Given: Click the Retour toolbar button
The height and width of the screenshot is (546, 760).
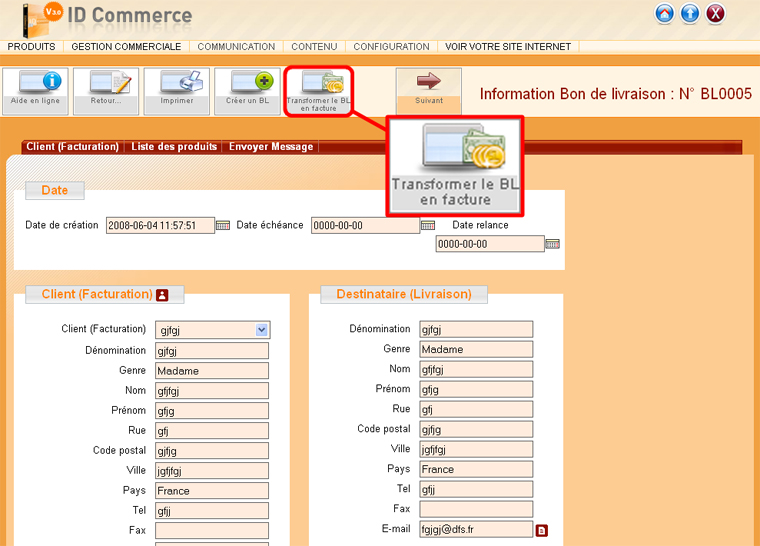Looking at the screenshot, I should pos(106,91).
